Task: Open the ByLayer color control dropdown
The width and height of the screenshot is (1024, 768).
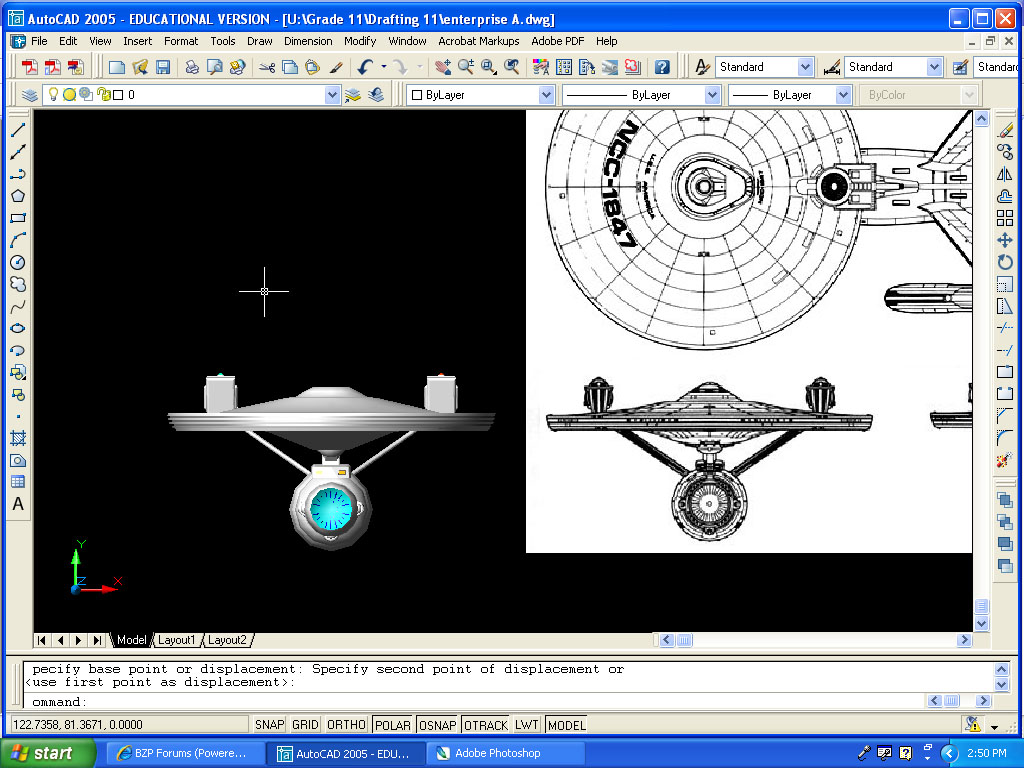Action: tap(547, 95)
